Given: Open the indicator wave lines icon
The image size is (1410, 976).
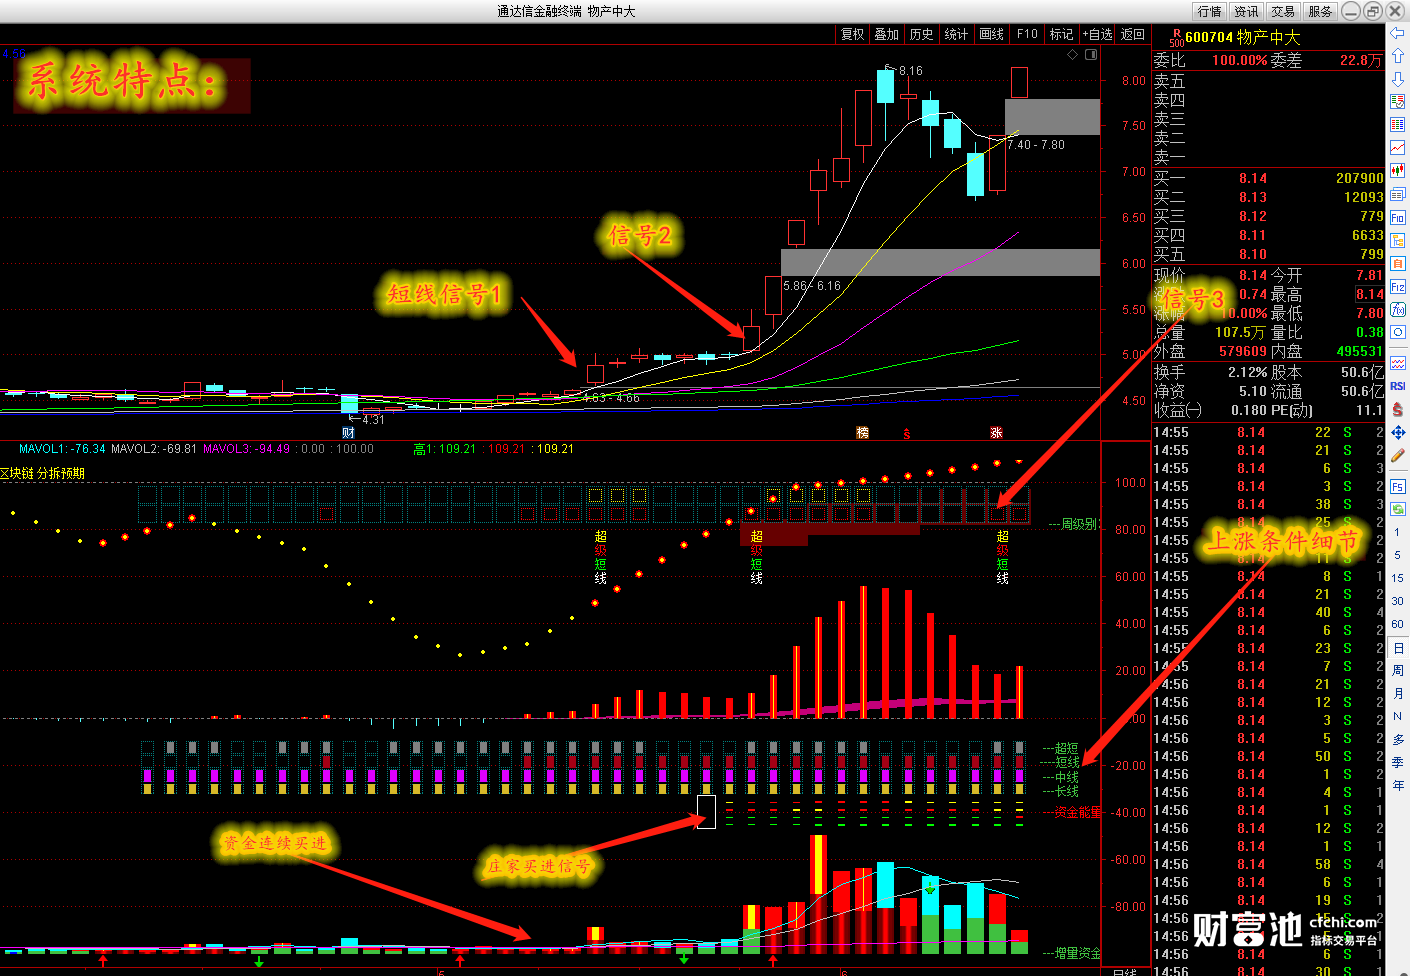Looking at the screenshot, I should pos(1398,363).
